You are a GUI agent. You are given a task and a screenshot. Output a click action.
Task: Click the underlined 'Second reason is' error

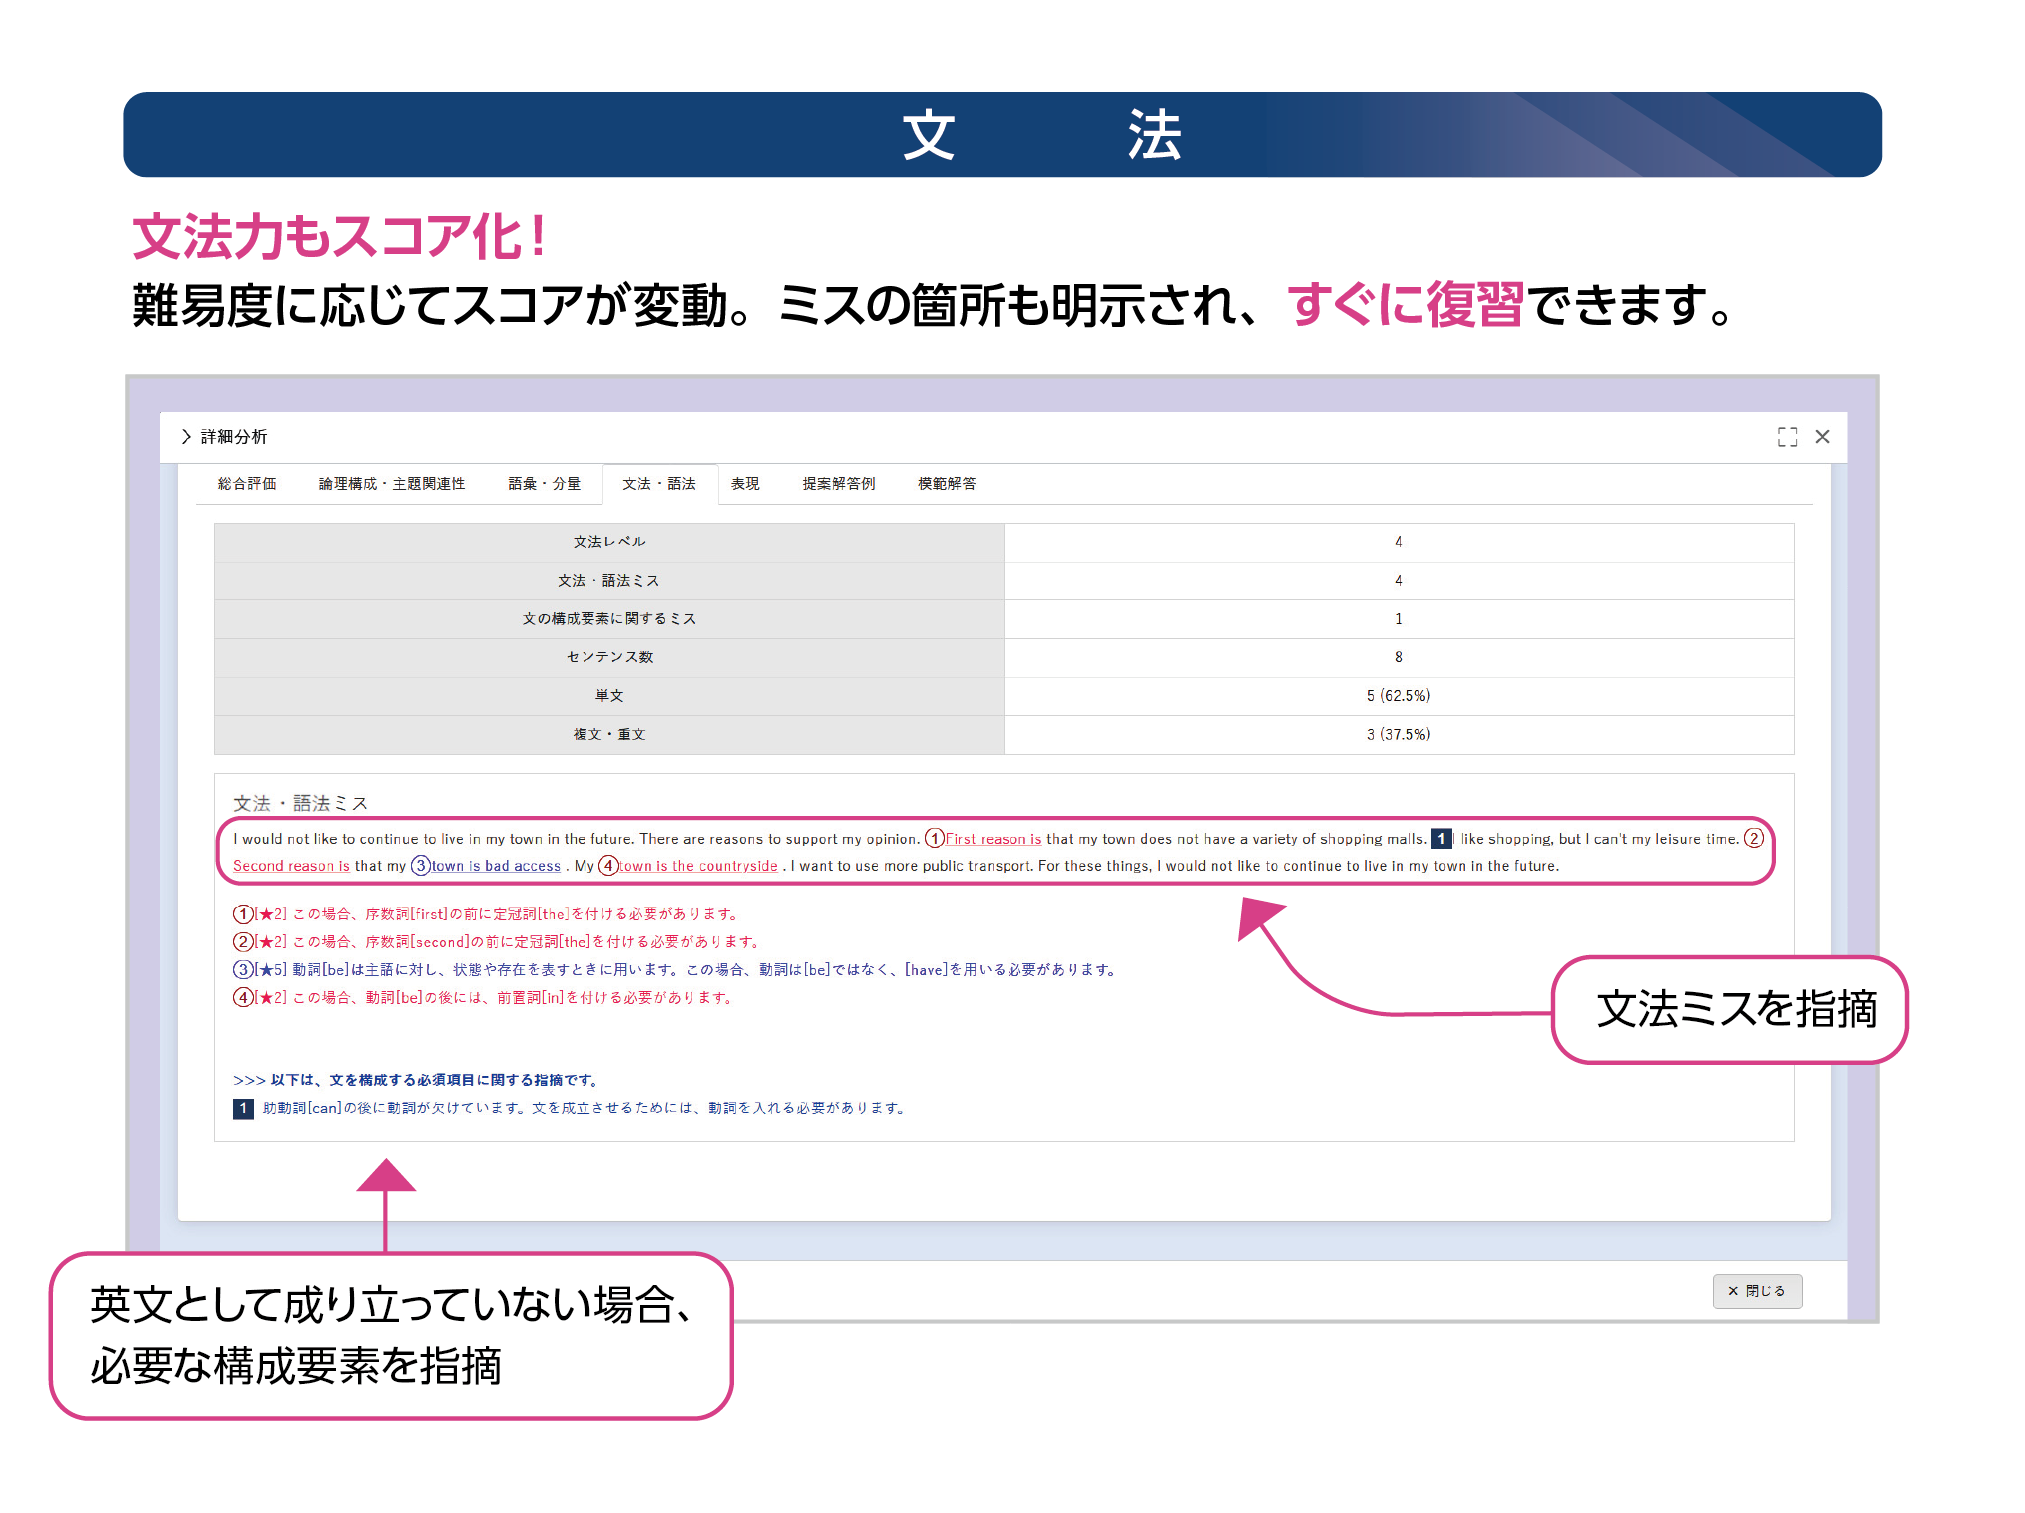point(291,867)
